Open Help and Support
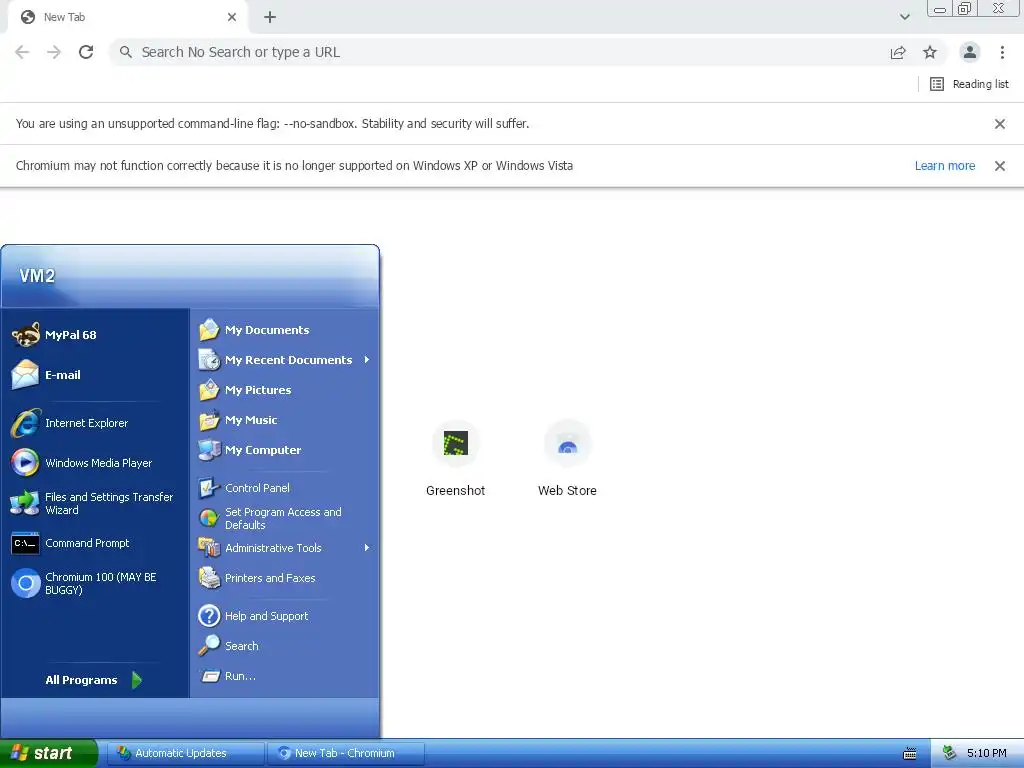This screenshot has width=1024, height=768. tap(285, 616)
